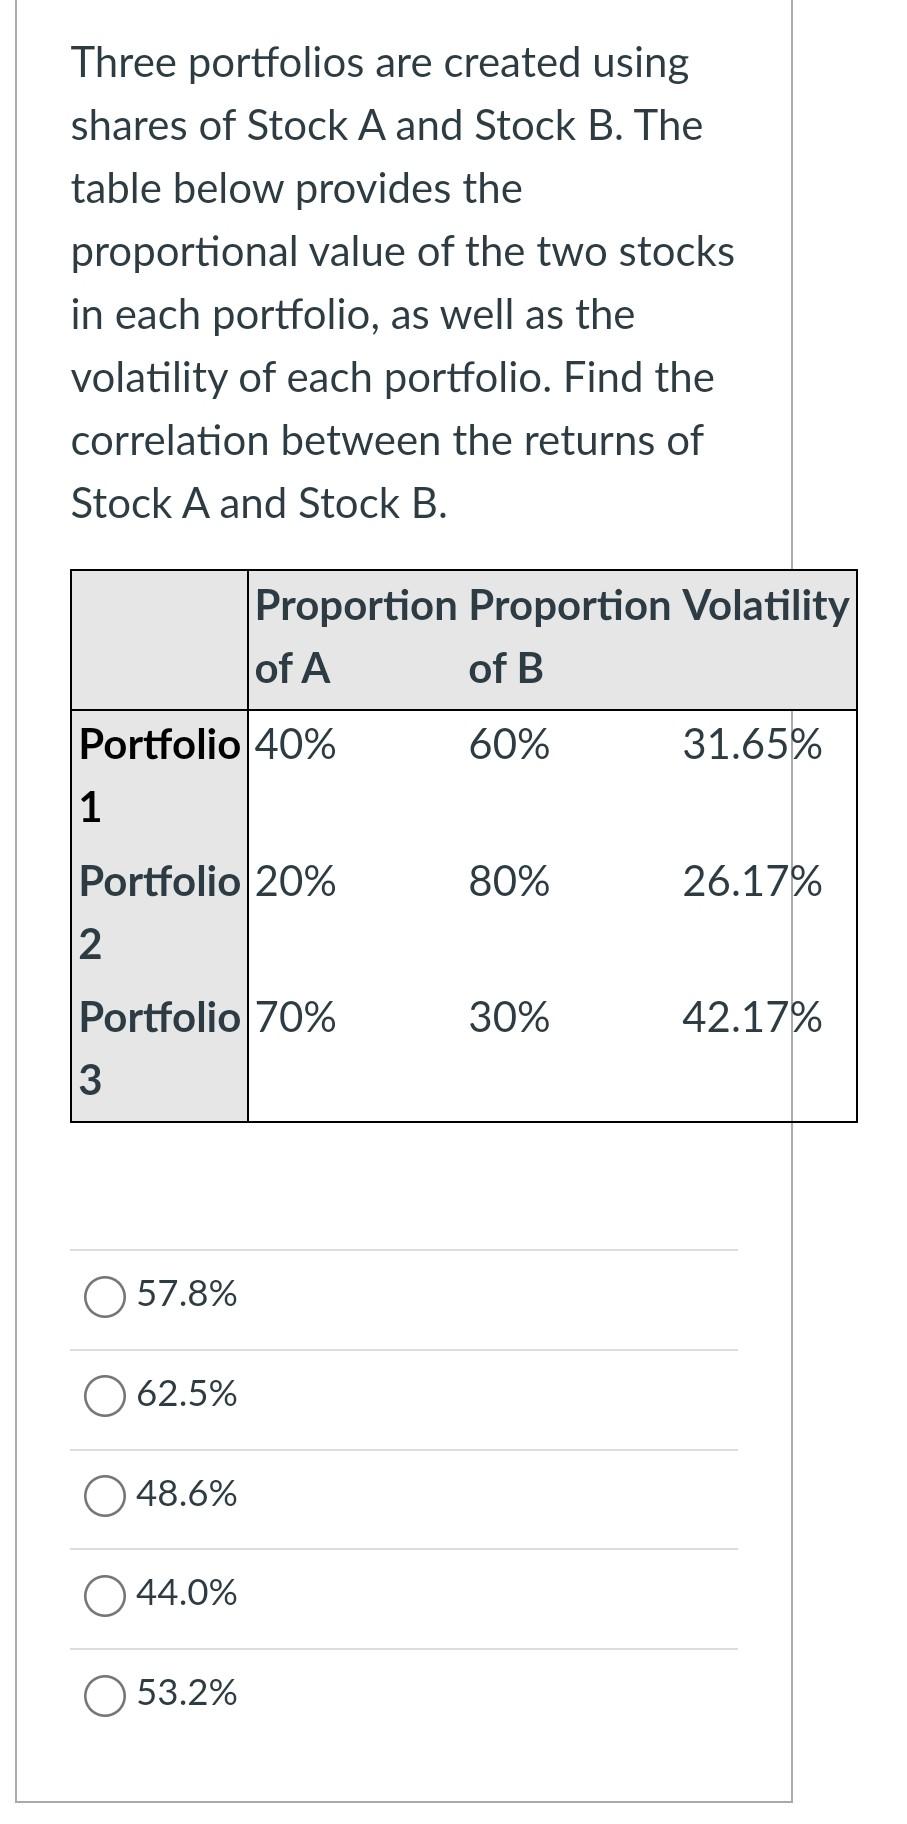Click the 53.2% label text
907x1824 pixels.
click(186, 1694)
